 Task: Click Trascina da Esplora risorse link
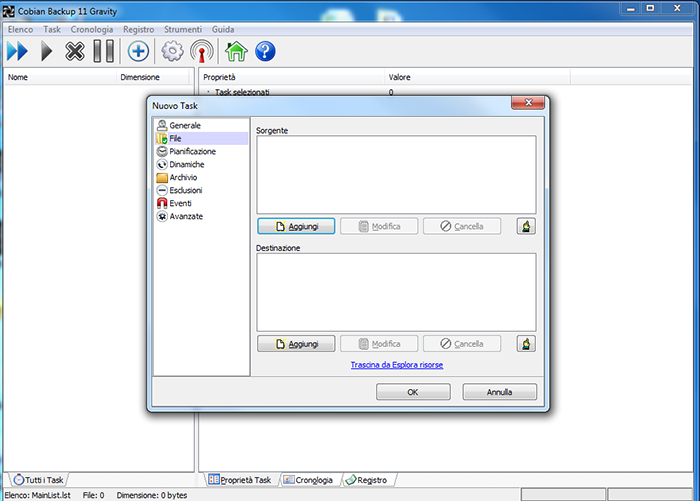coord(397,365)
